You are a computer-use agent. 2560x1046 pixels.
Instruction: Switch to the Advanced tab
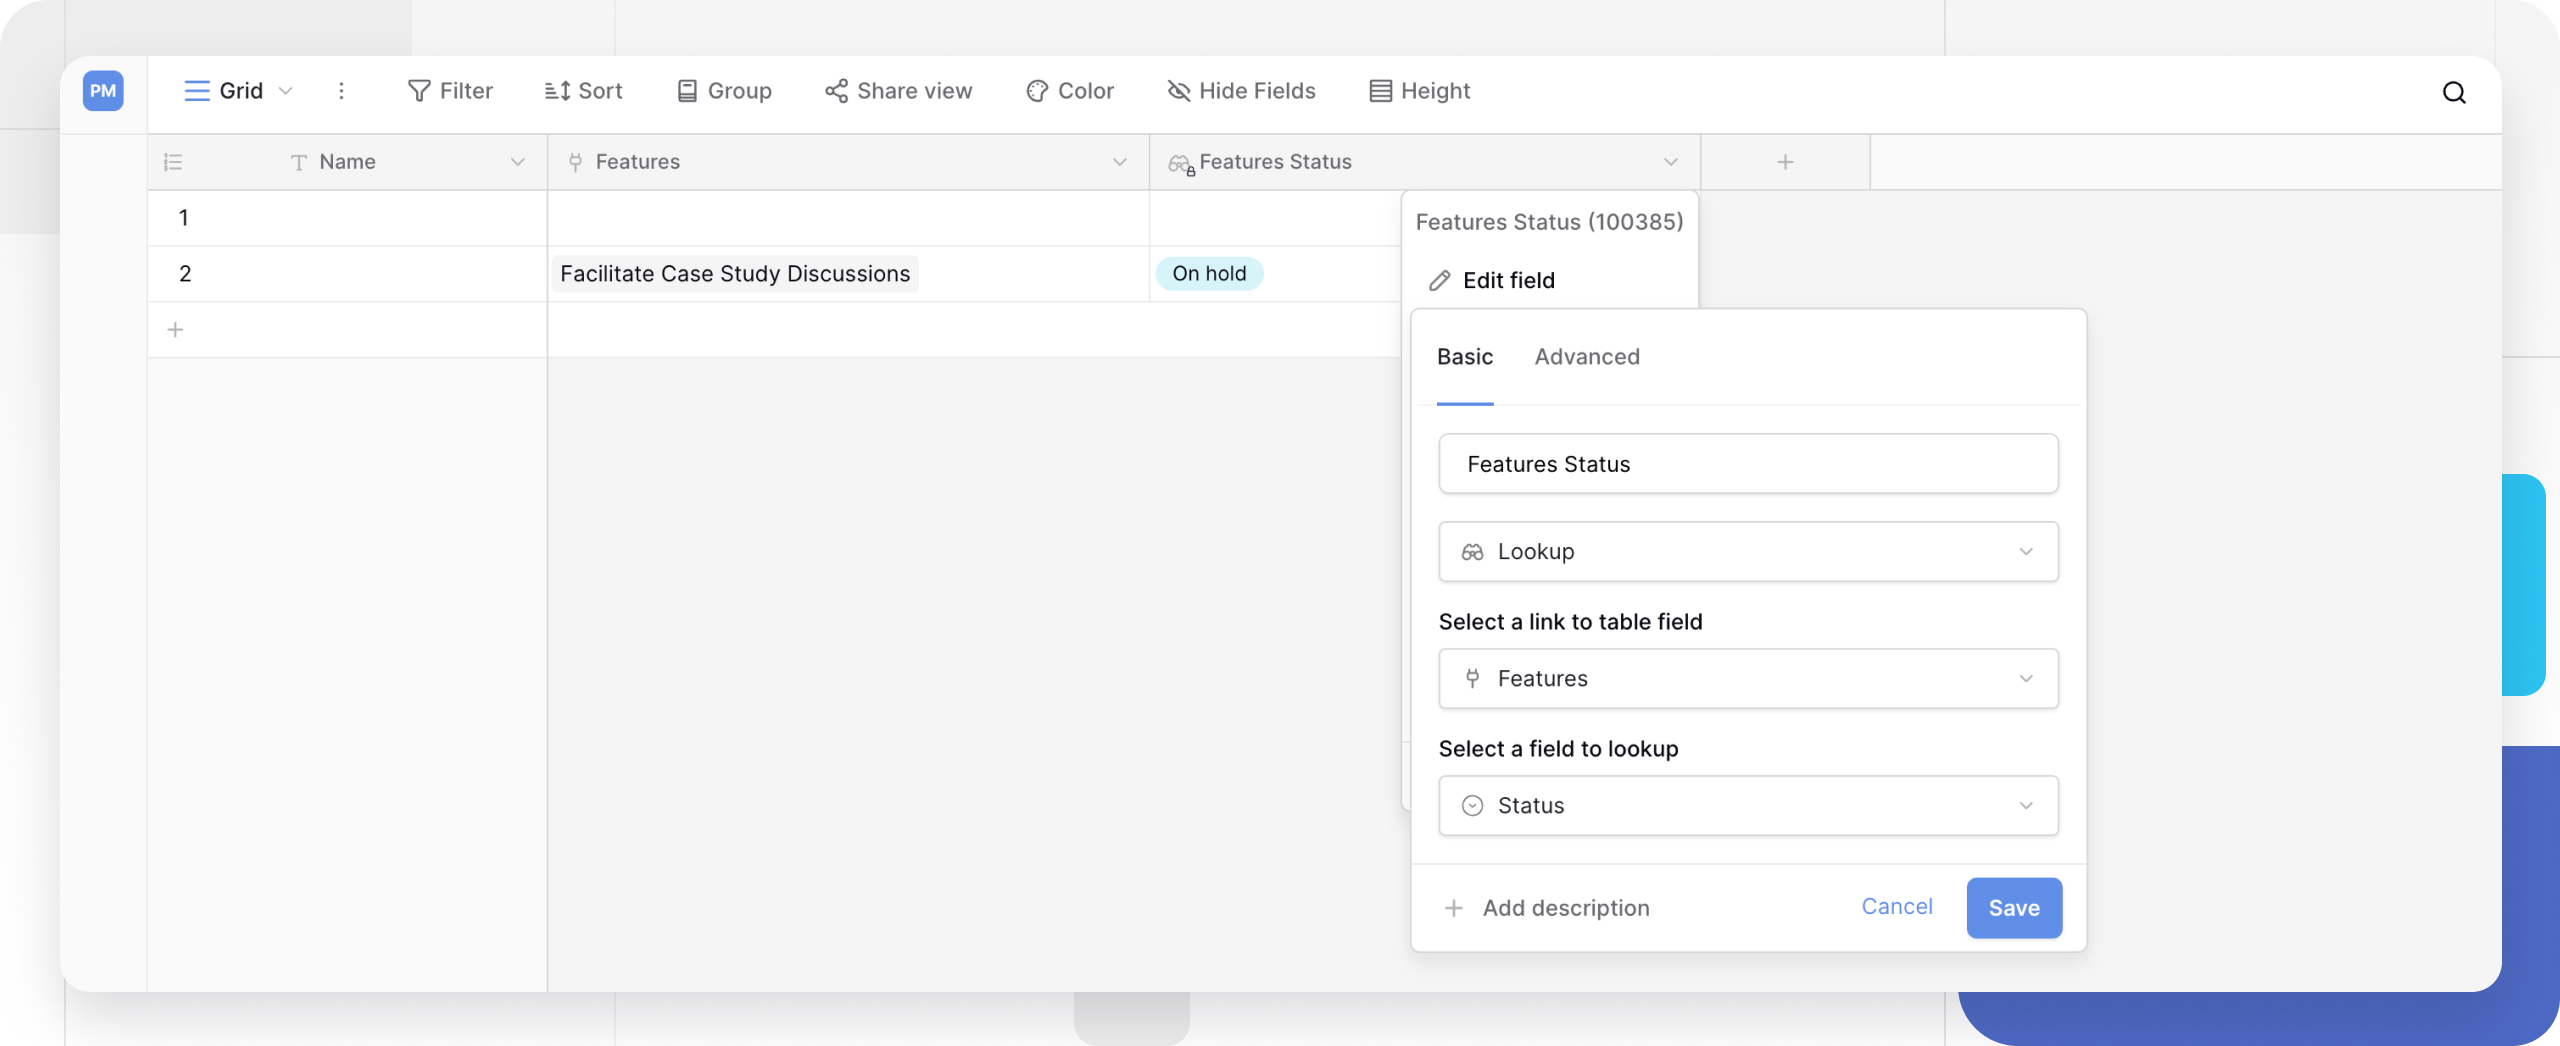click(1586, 357)
